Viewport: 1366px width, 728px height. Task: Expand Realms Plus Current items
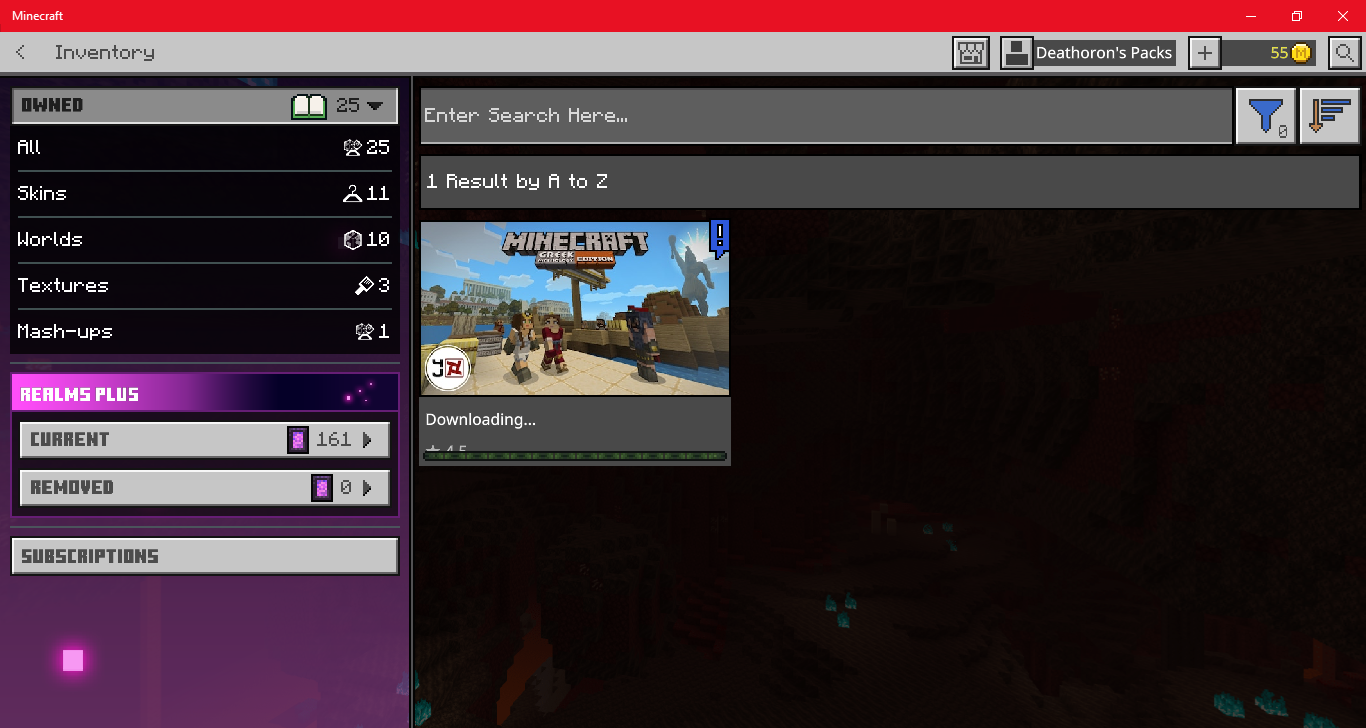tap(205, 439)
